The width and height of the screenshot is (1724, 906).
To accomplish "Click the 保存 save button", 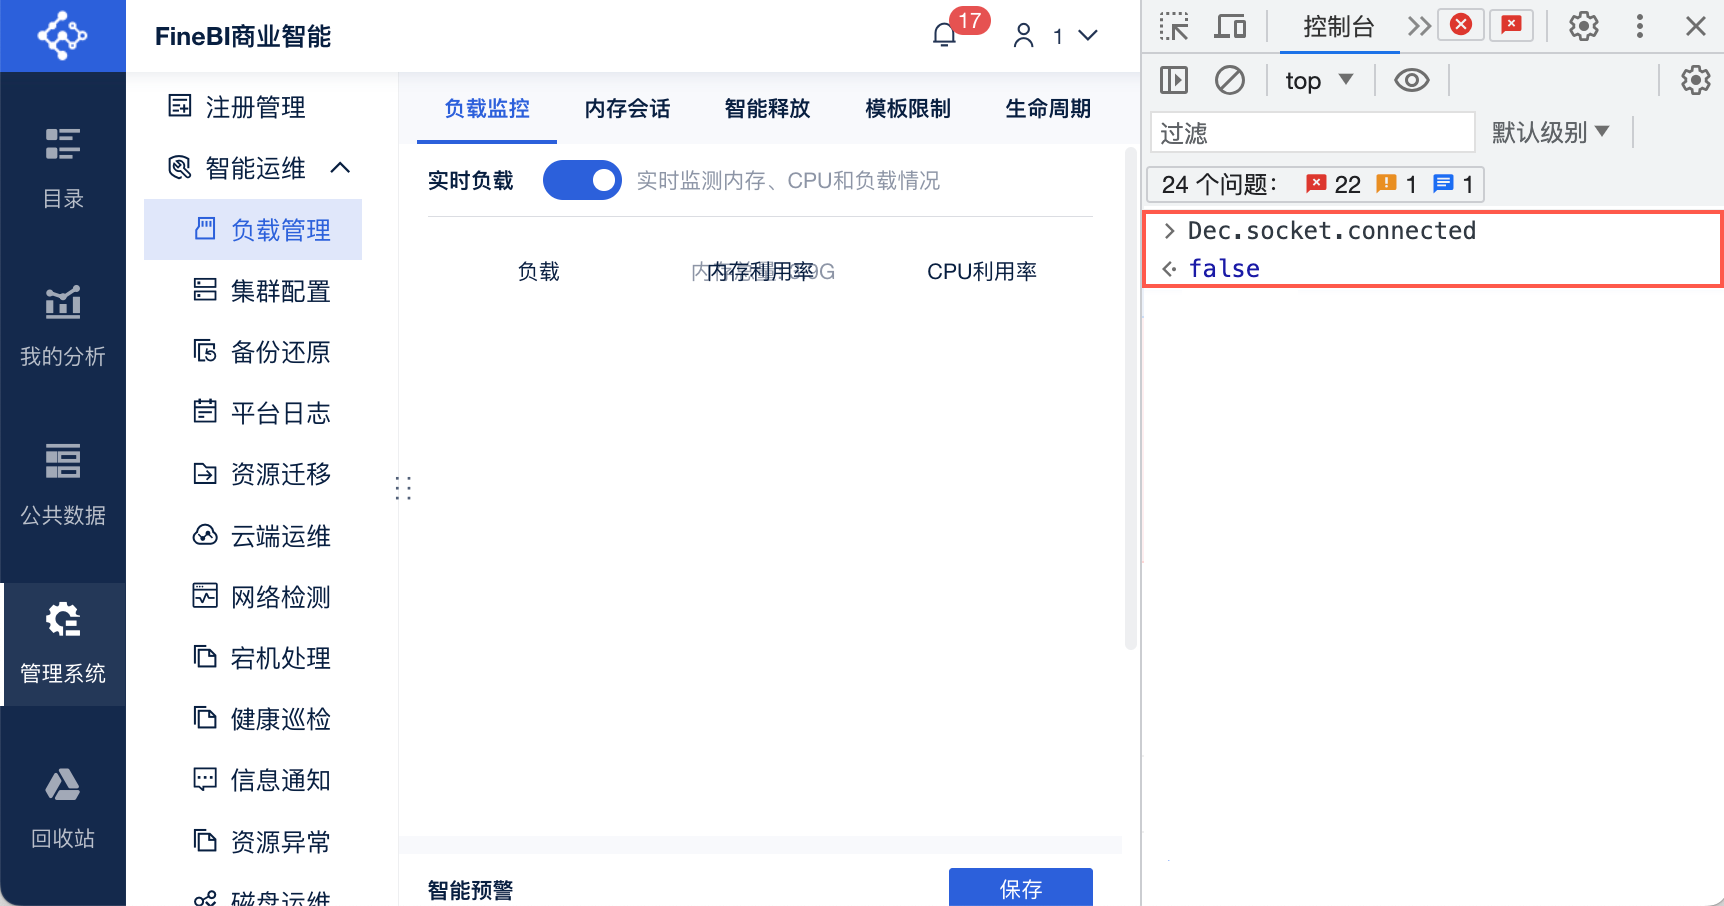I will [1020, 888].
